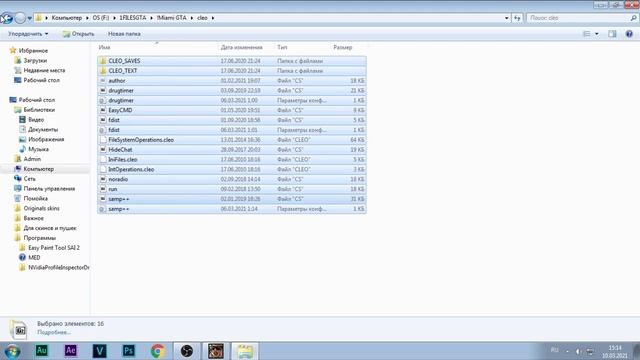Image resolution: width=640 pixels, height=360 pixels.
Task: Click the EasyCMD file icon
Action: point(103,110)
